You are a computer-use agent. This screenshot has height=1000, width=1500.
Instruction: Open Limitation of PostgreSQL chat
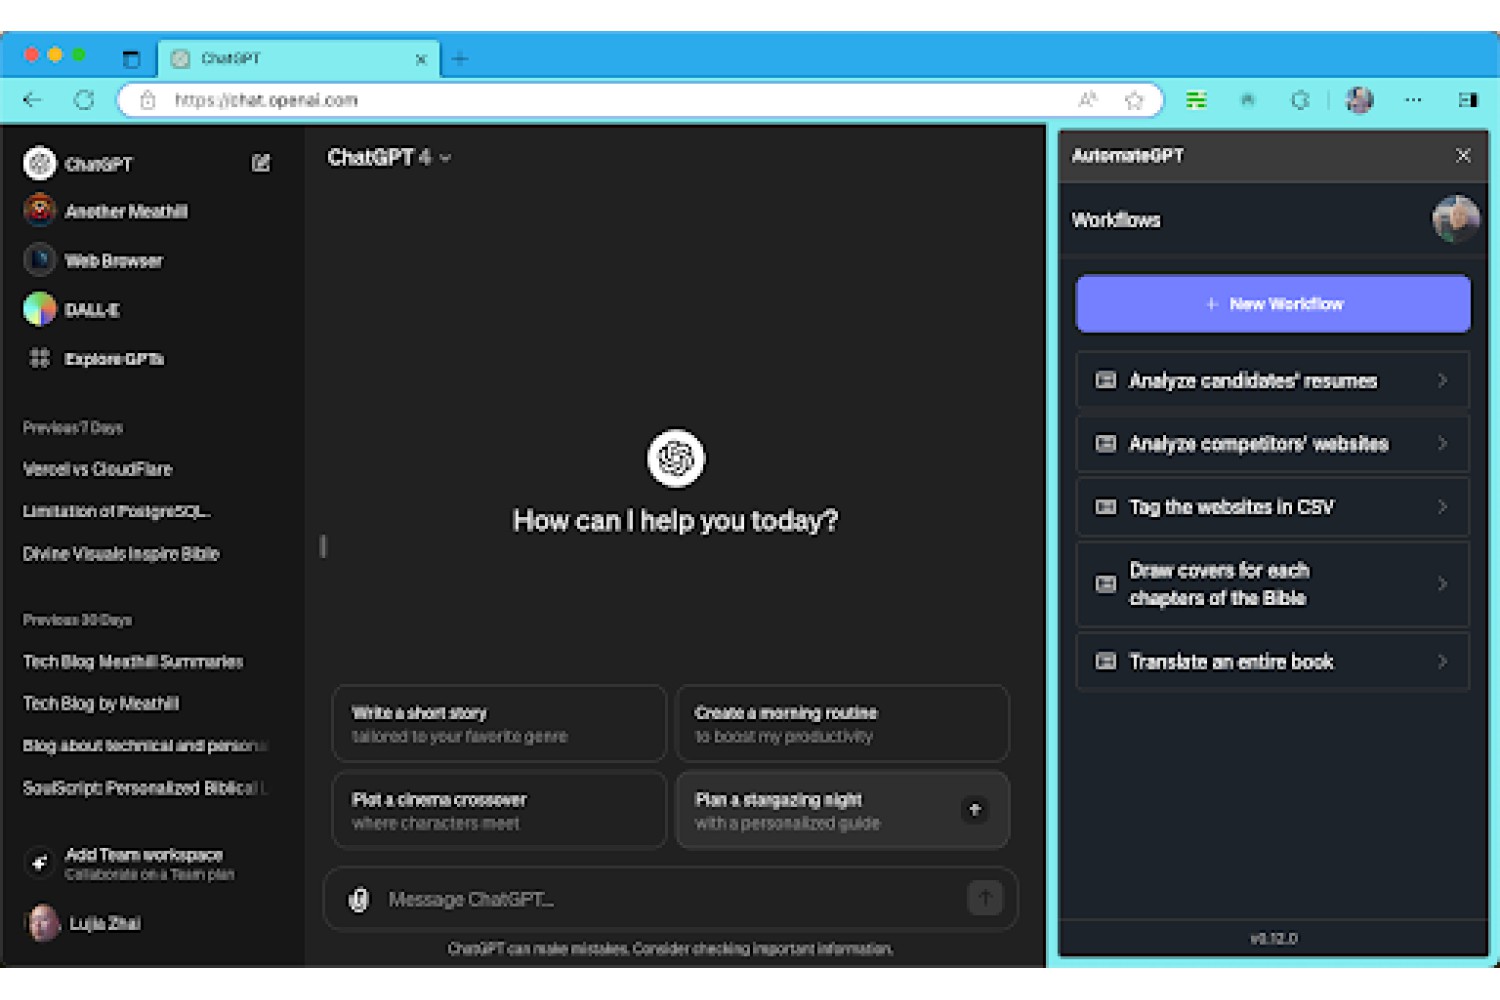coord(117,511)
